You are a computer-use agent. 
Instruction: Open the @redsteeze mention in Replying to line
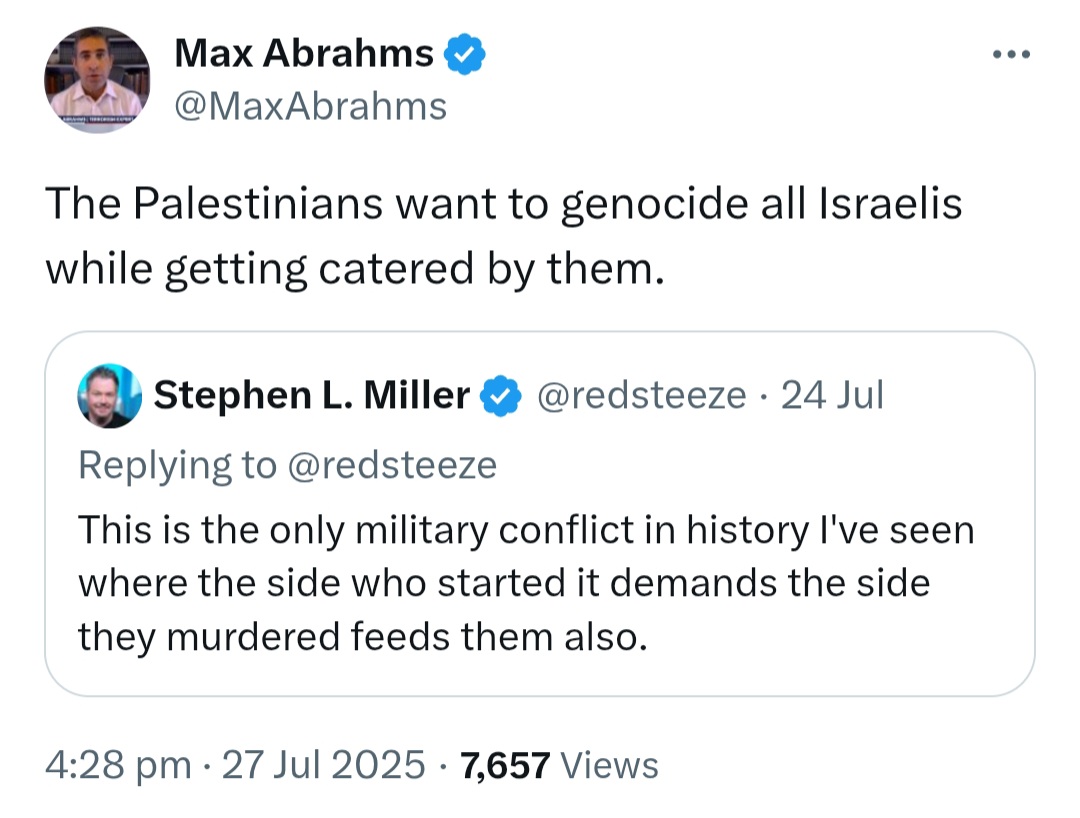coord(391,465)
